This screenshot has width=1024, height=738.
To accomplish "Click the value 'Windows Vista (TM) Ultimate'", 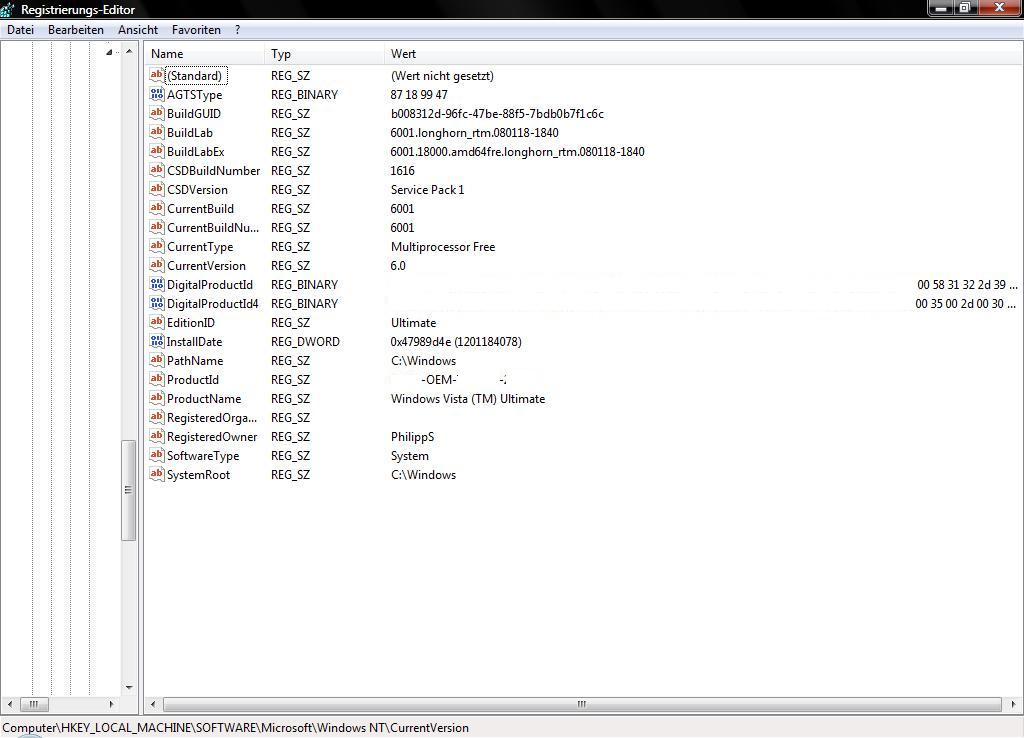I will (468, 398).
